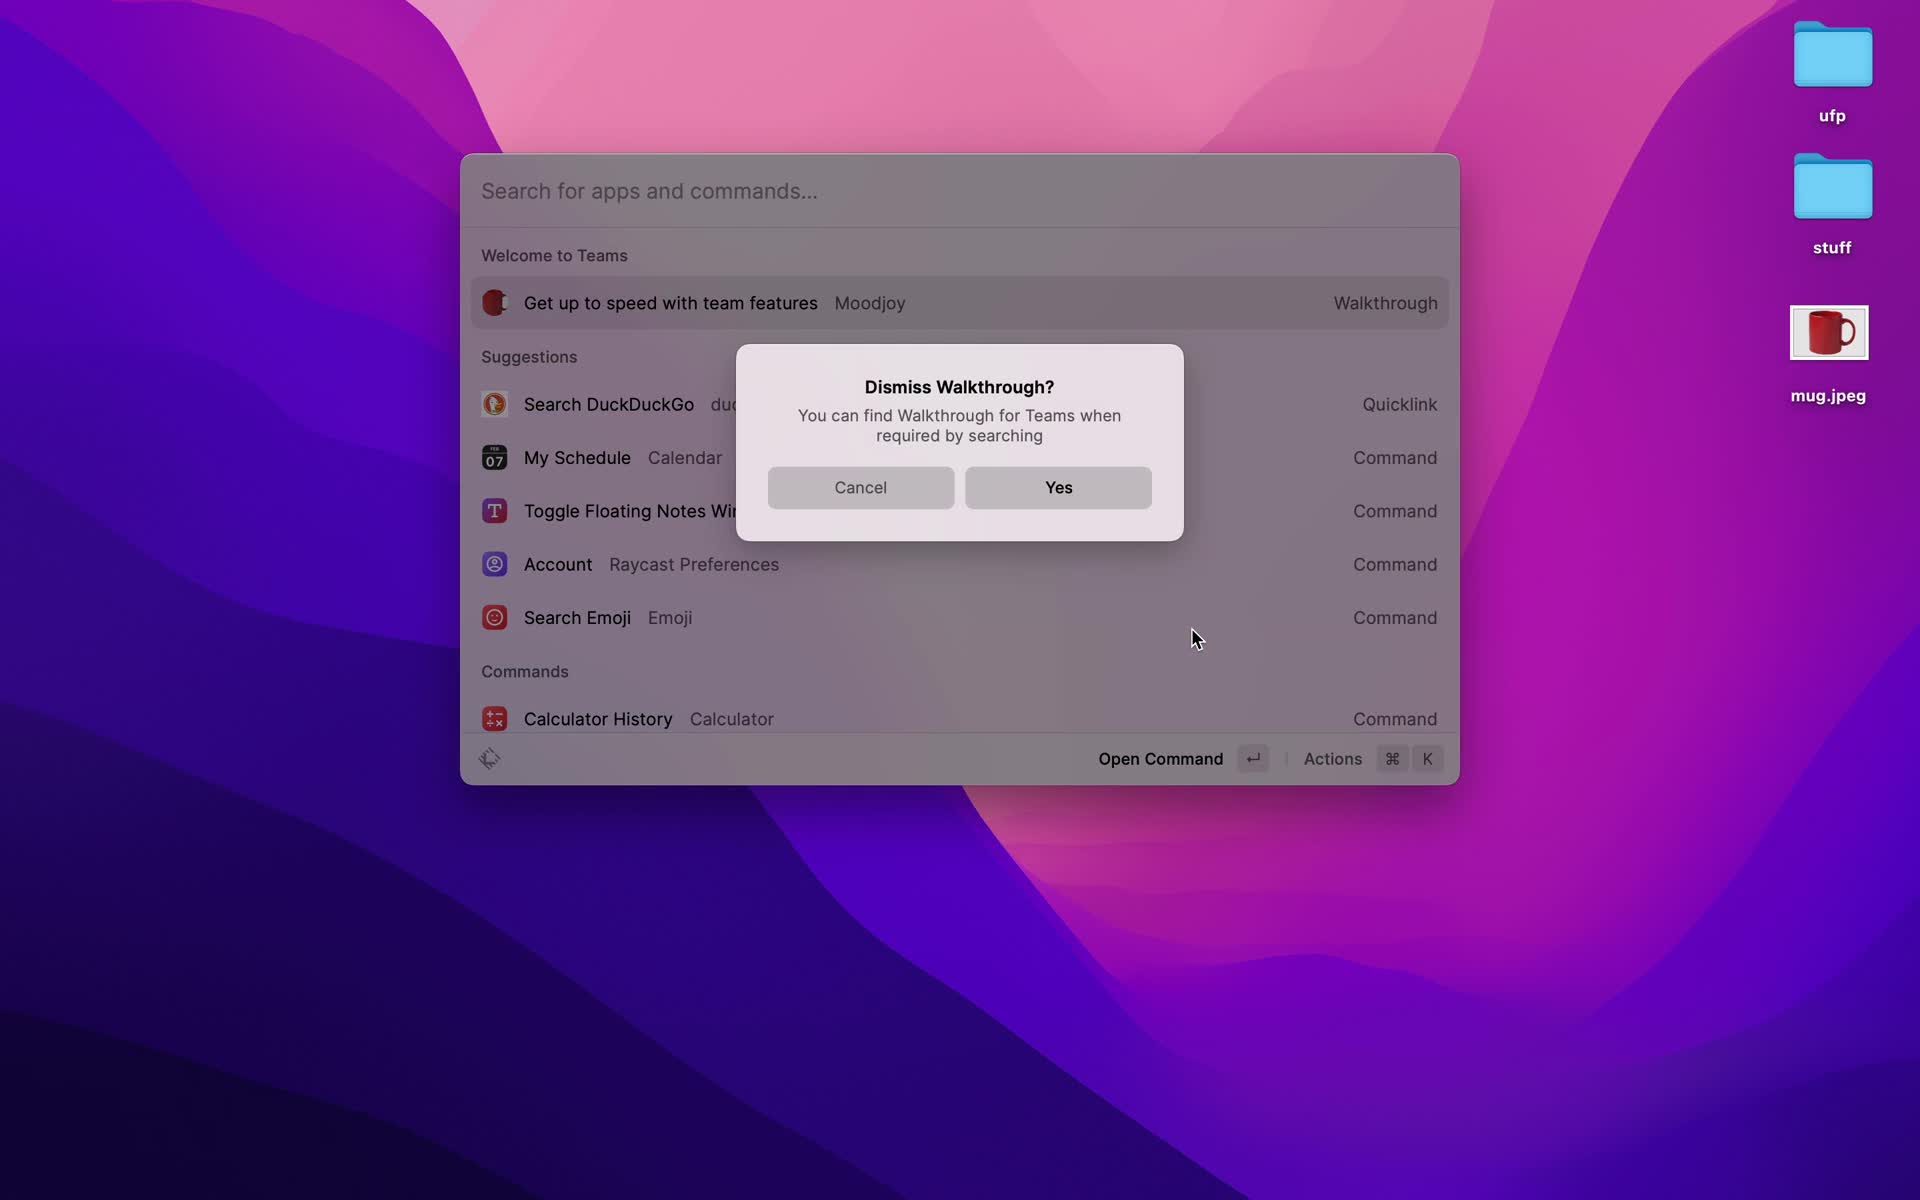Screen dimensions: 1920x1200
Task: Click the Account Raycast Preferences icon
Action: 495,565
